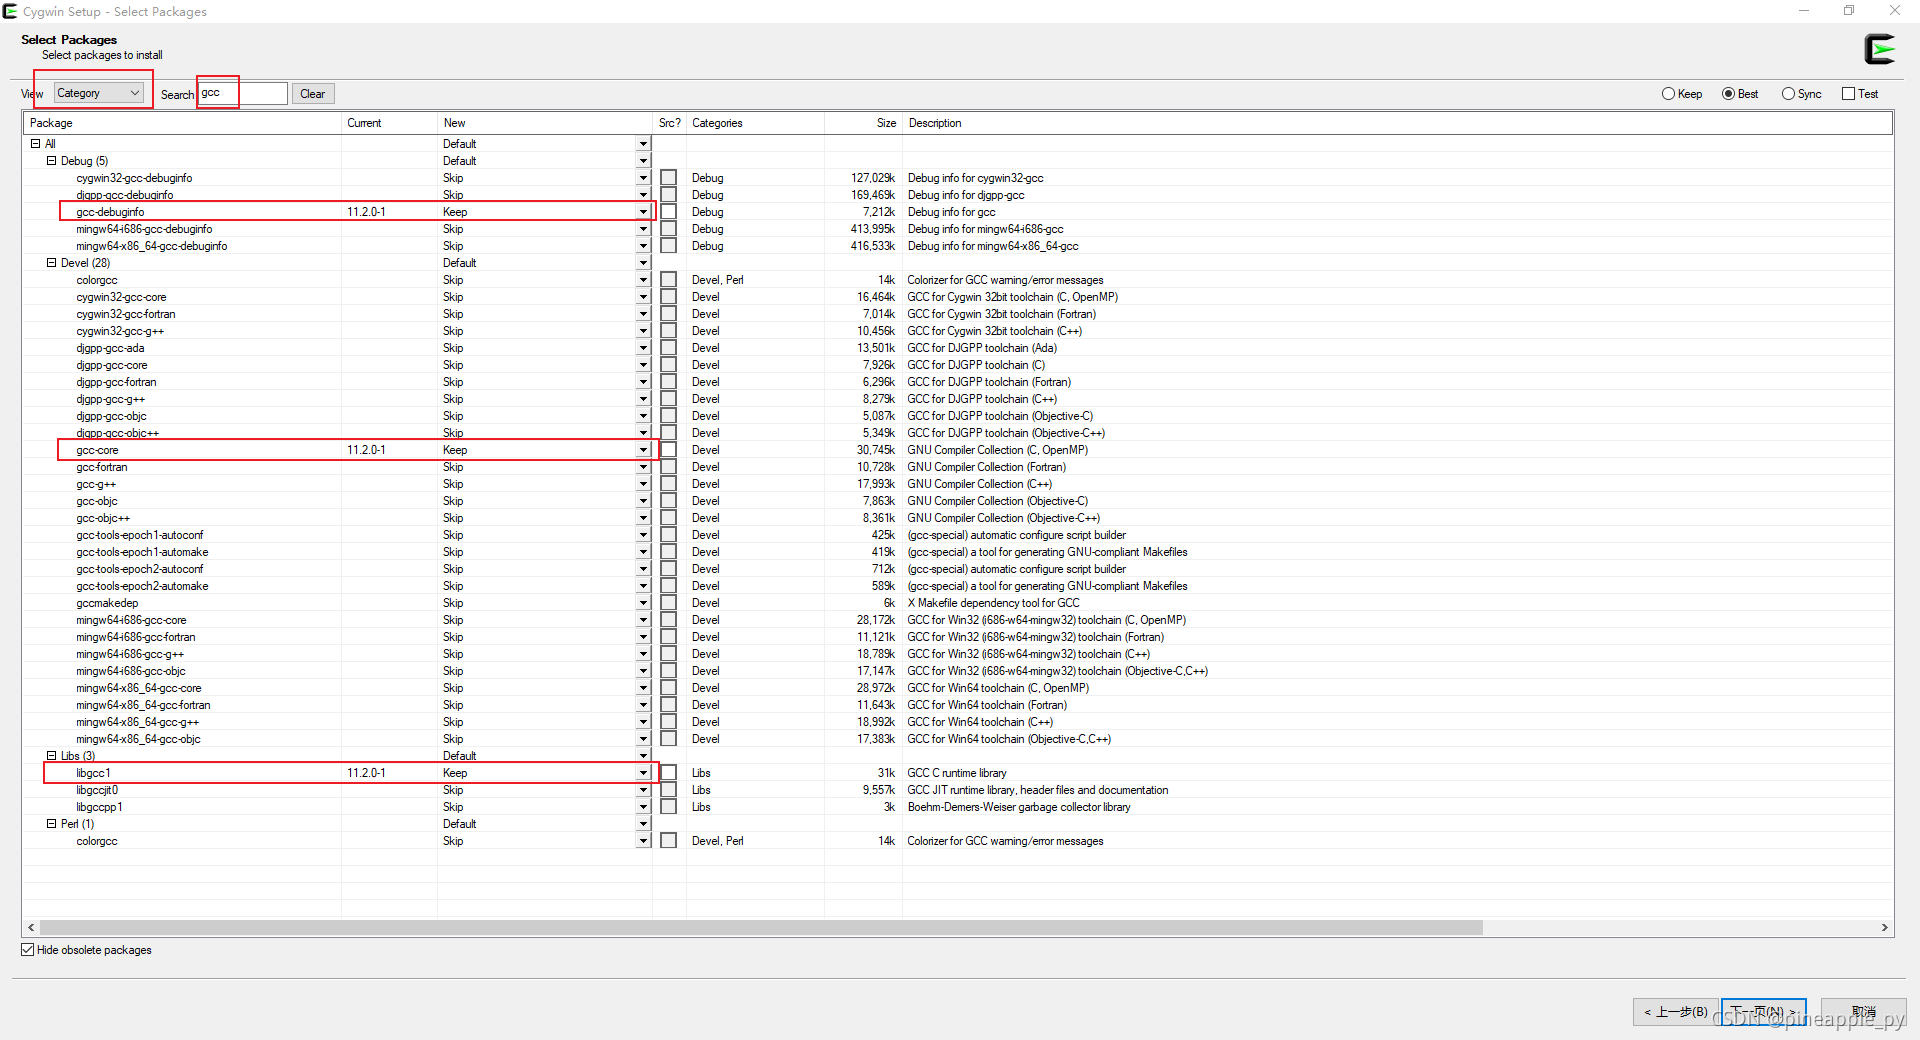Check the Src checkbox for Perl colorgcc
Image resolution: width=1920 pixels, height=1040 pixels.
click(x=669, y=841)
